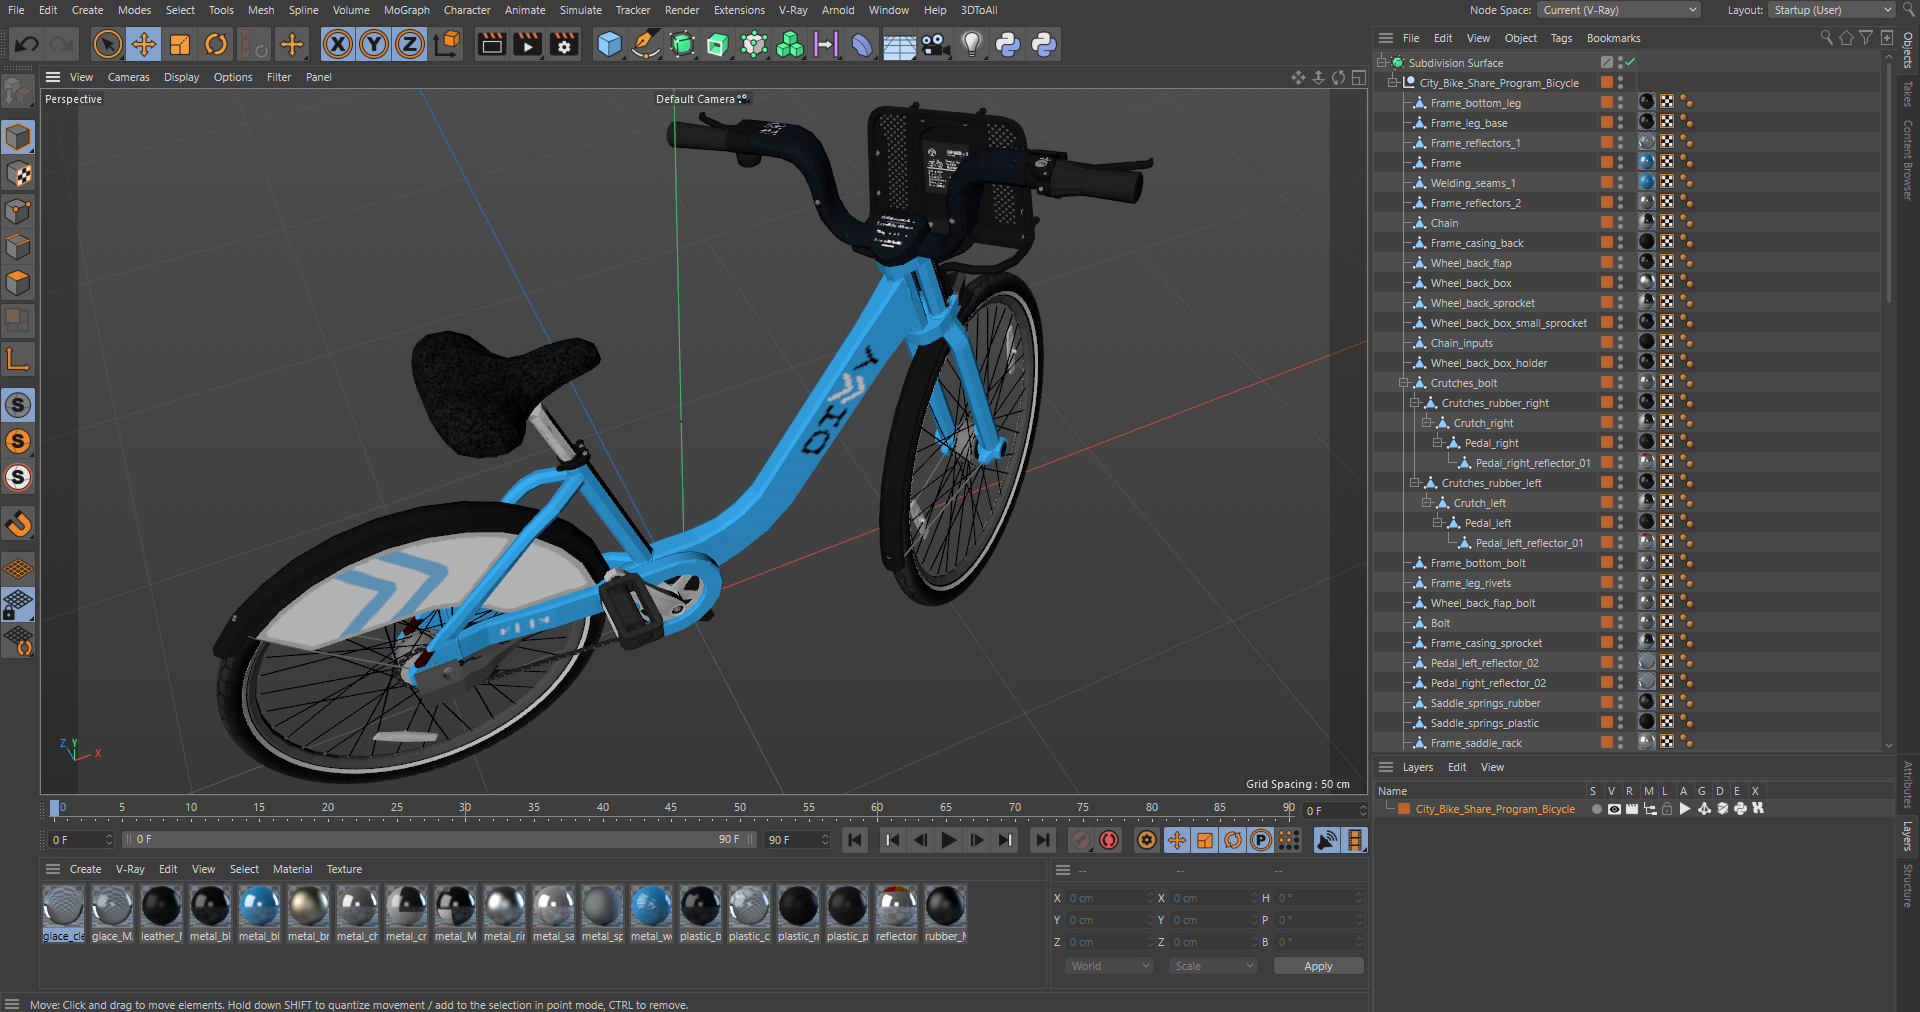
Task: Click Record Active Objects button
Action: 1080,840
